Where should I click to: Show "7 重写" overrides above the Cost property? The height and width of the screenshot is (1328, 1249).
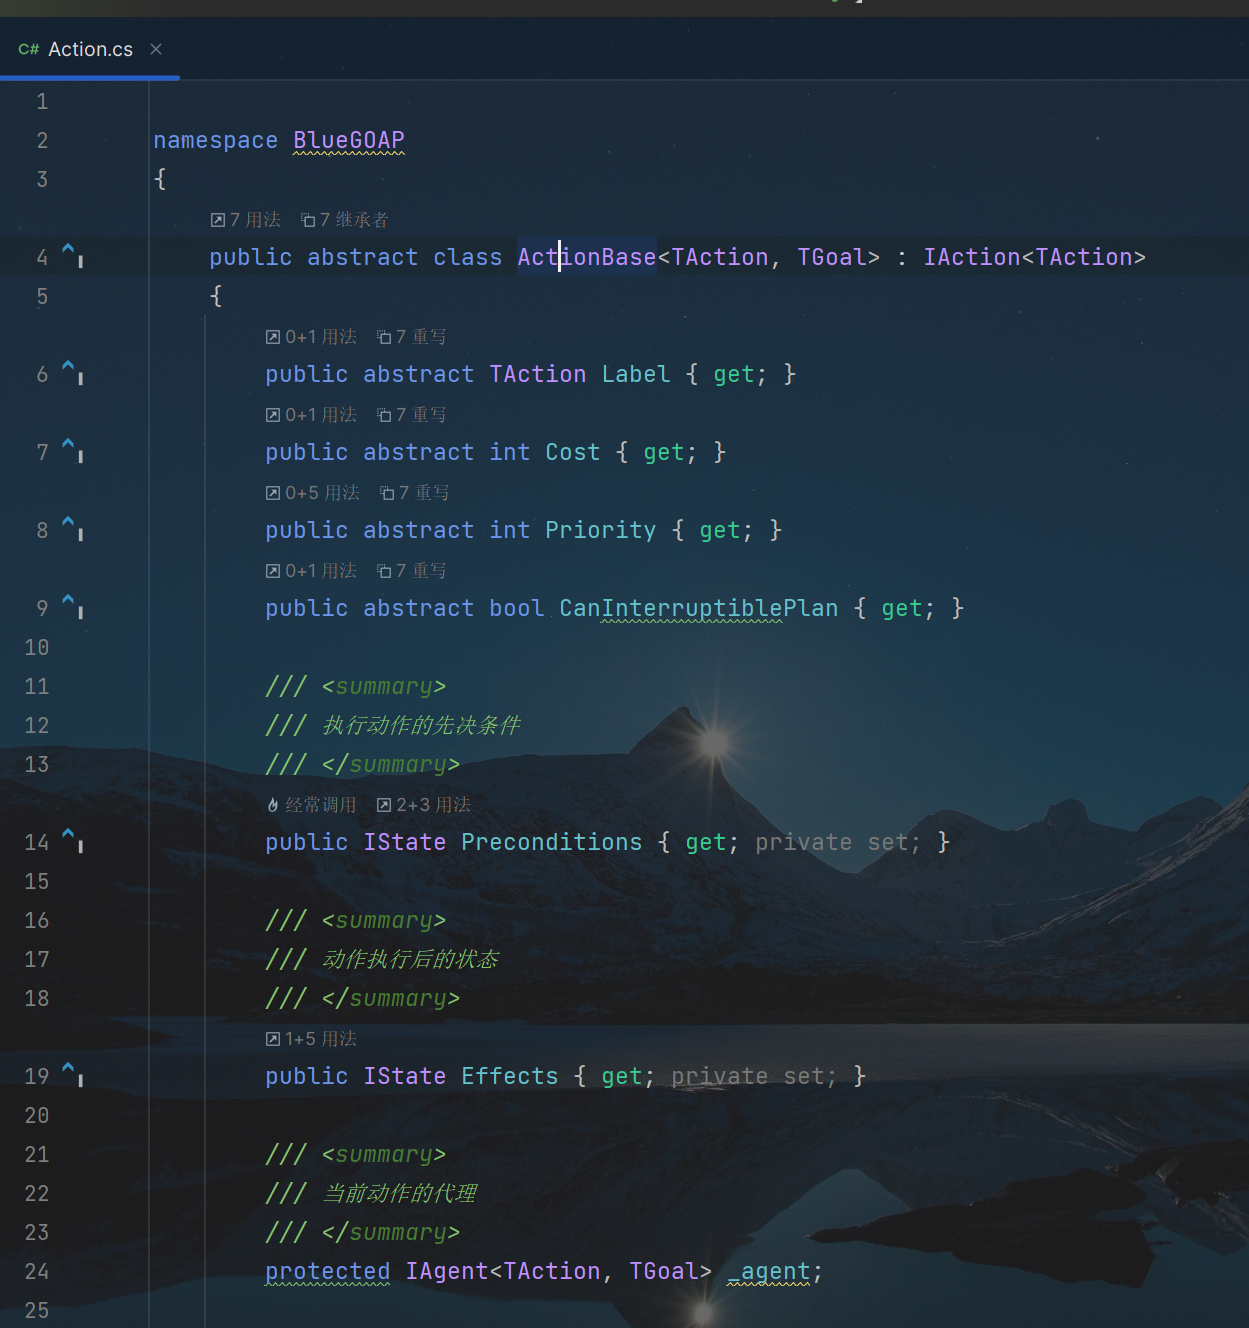(412, 415)
